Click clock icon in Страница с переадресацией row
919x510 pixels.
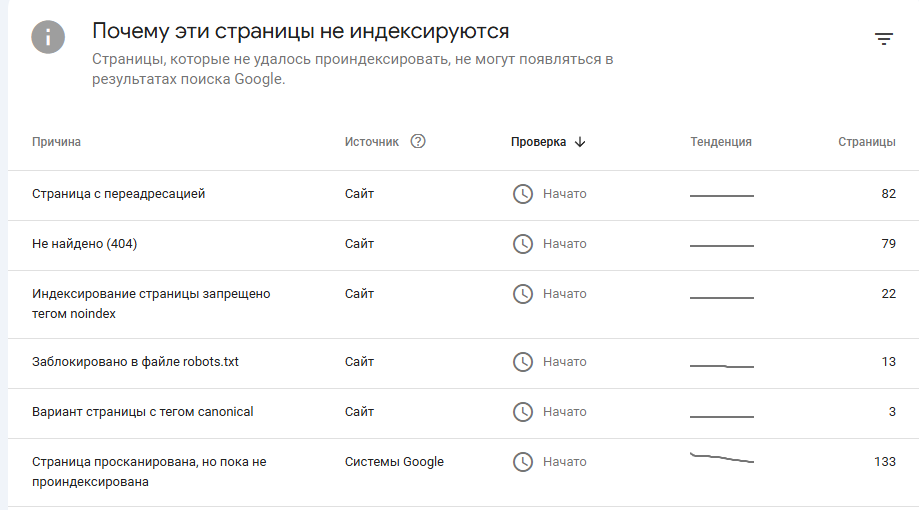[523, 194]
